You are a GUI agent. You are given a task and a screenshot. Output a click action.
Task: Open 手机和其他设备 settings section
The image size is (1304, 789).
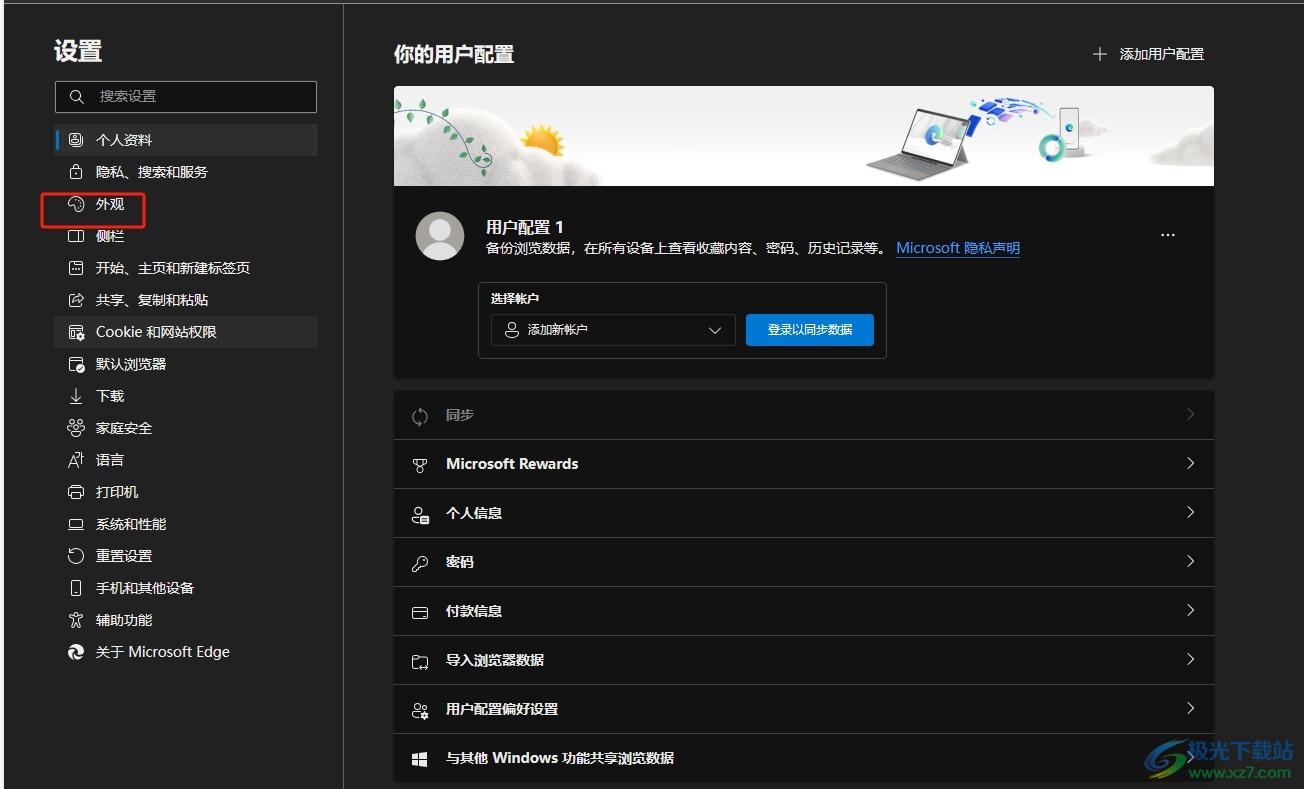click(186, 588)
